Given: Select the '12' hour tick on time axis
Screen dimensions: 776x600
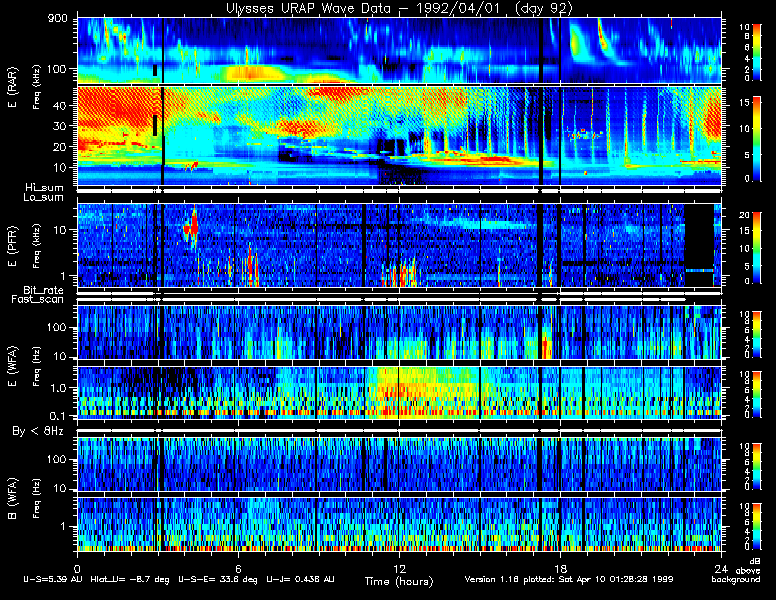Looking at the screenshot, I should 399,569.
